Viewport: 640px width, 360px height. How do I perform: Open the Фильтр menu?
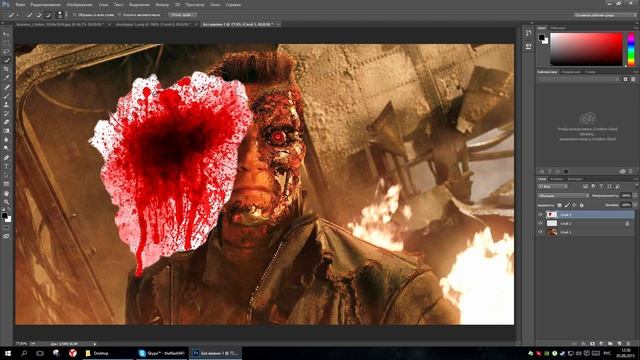pyautogui.click(x=162, y=5)
